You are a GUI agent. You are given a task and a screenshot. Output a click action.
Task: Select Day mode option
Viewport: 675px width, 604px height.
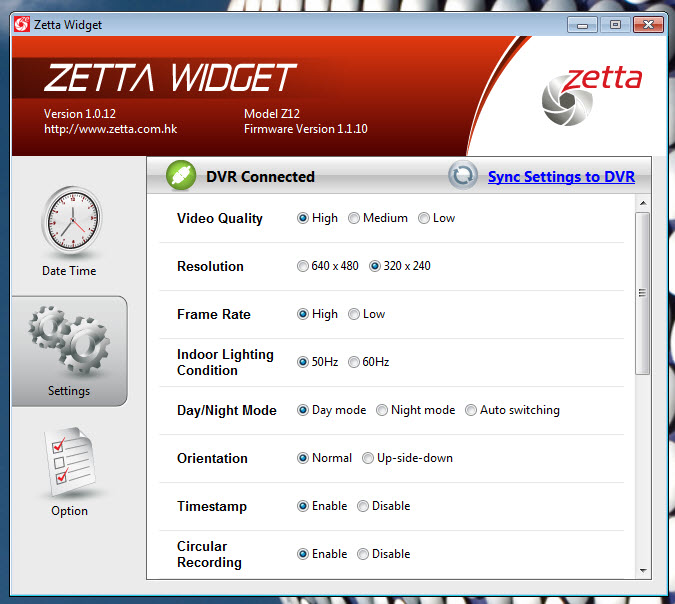(x=303, y=410)
